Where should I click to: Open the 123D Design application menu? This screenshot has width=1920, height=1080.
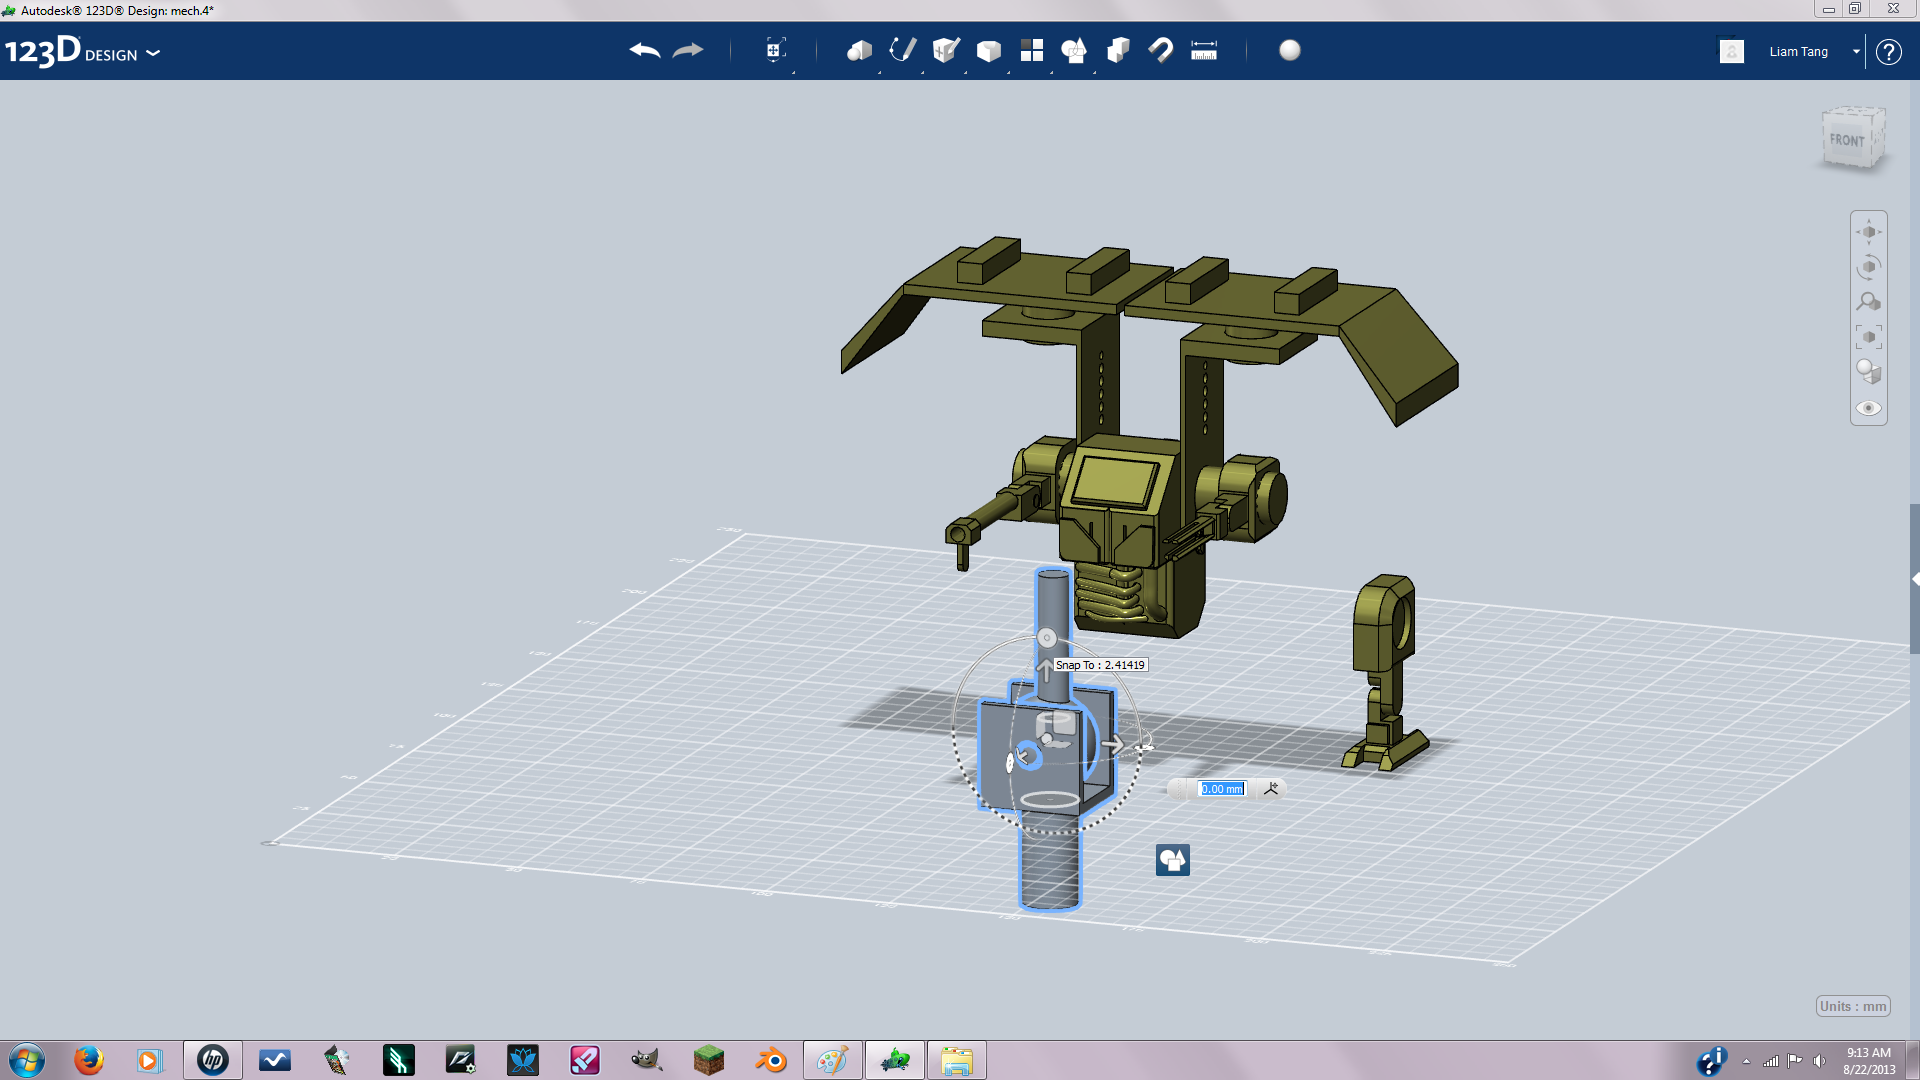82,51
